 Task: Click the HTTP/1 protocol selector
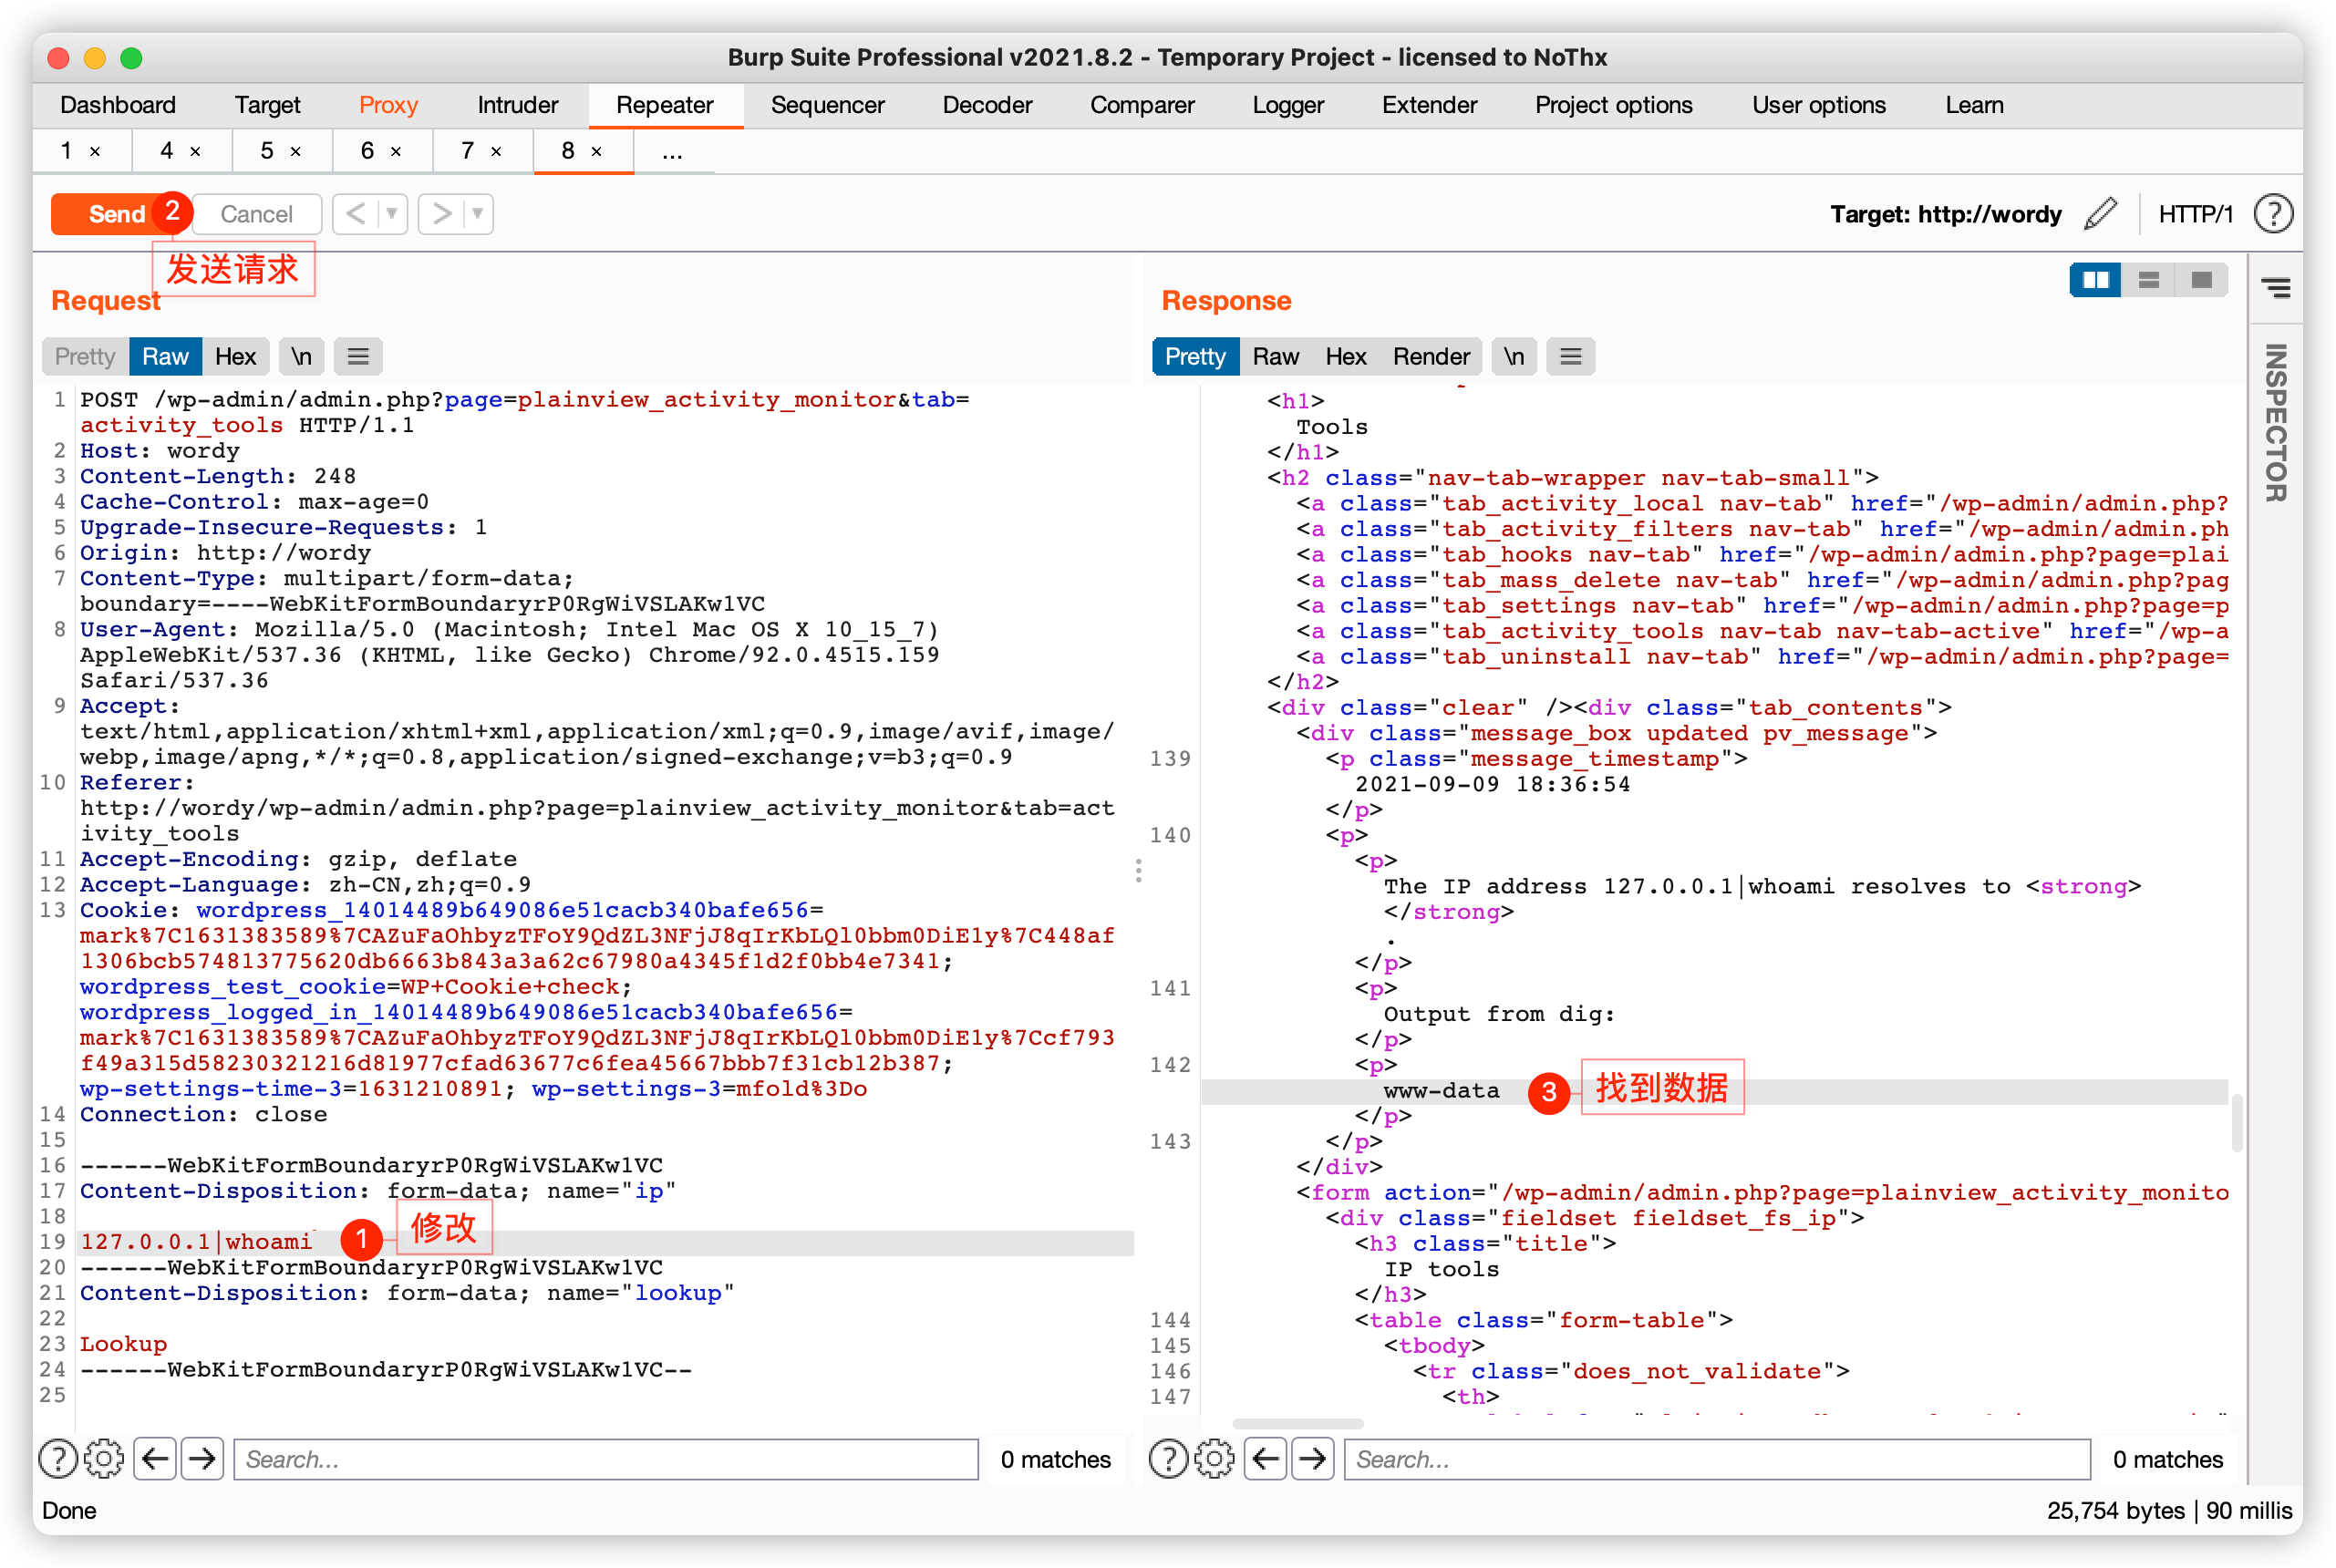pyautogui.click(x=2195, y=214)
